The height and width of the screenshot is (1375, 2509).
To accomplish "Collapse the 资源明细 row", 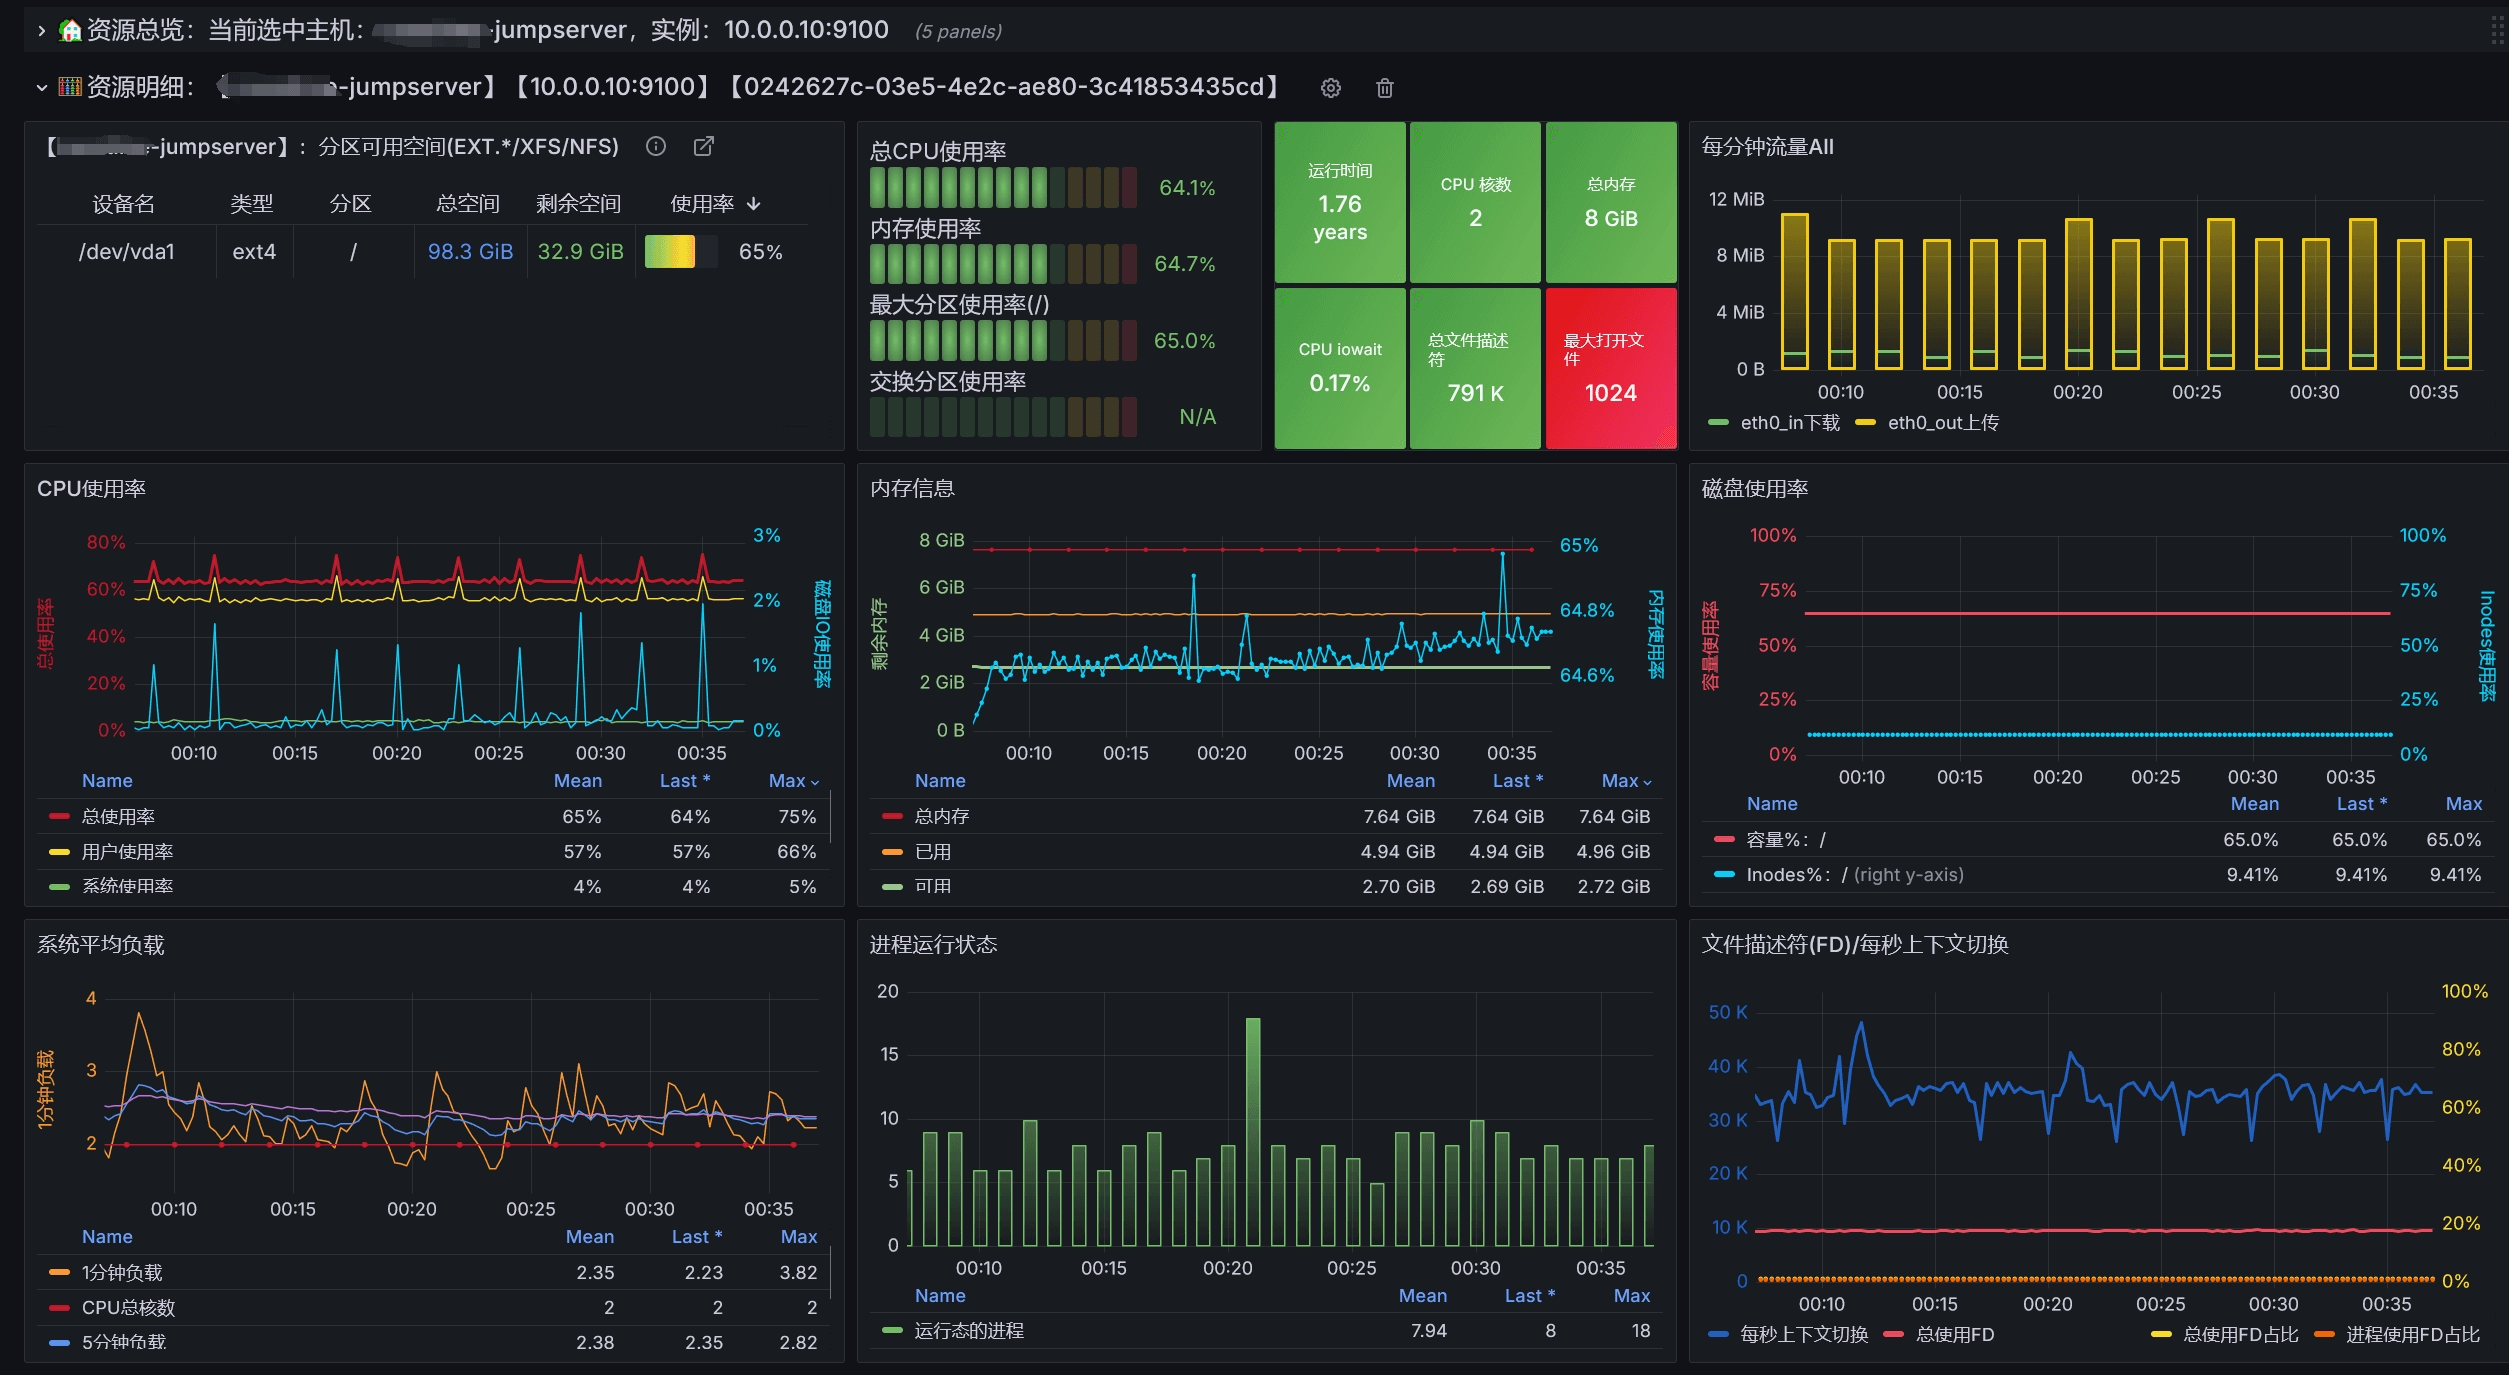I will click(x=41, y=88).
